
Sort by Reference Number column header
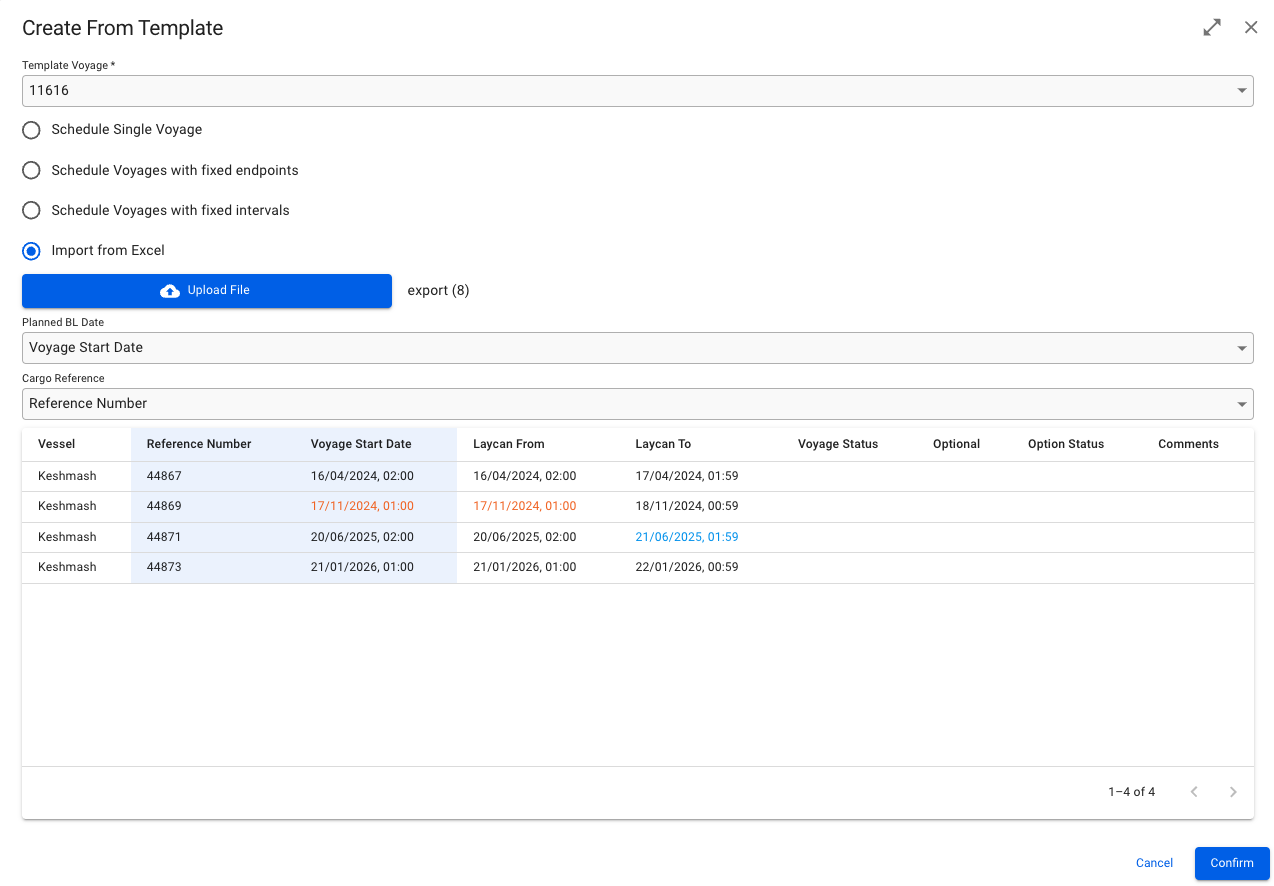(x=199, y=444)
